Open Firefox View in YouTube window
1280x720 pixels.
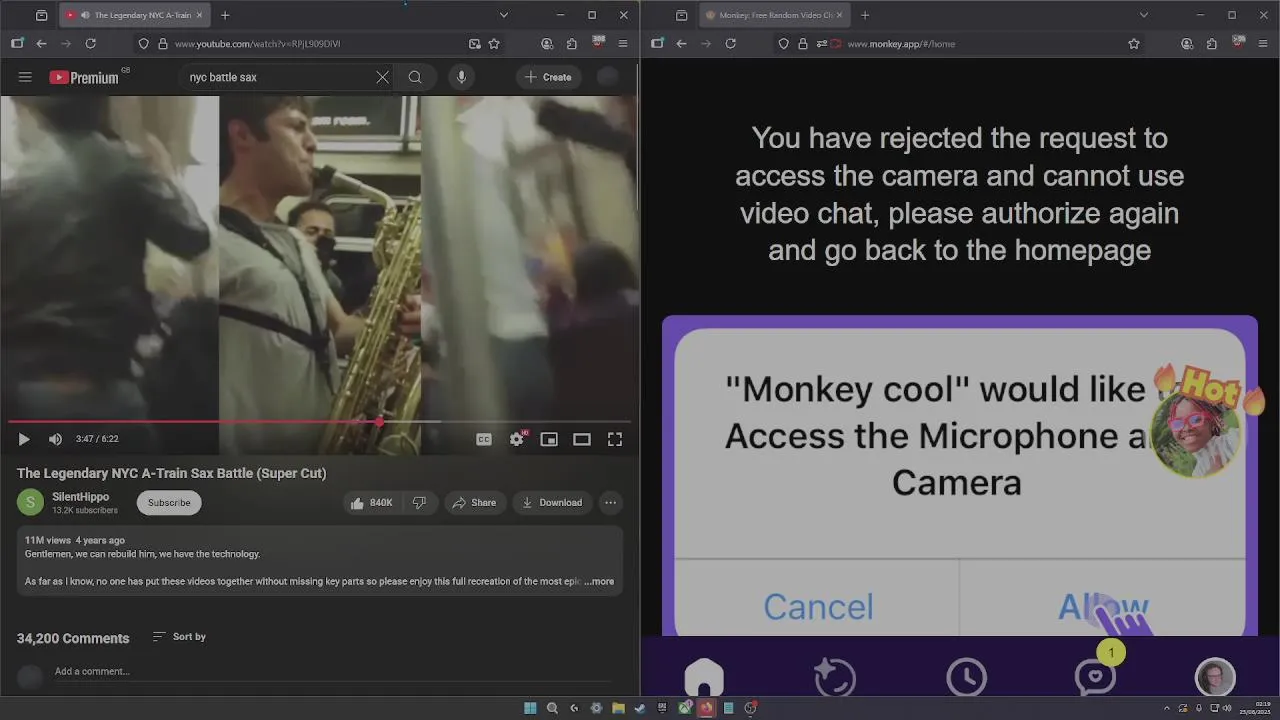coord(41,15)
